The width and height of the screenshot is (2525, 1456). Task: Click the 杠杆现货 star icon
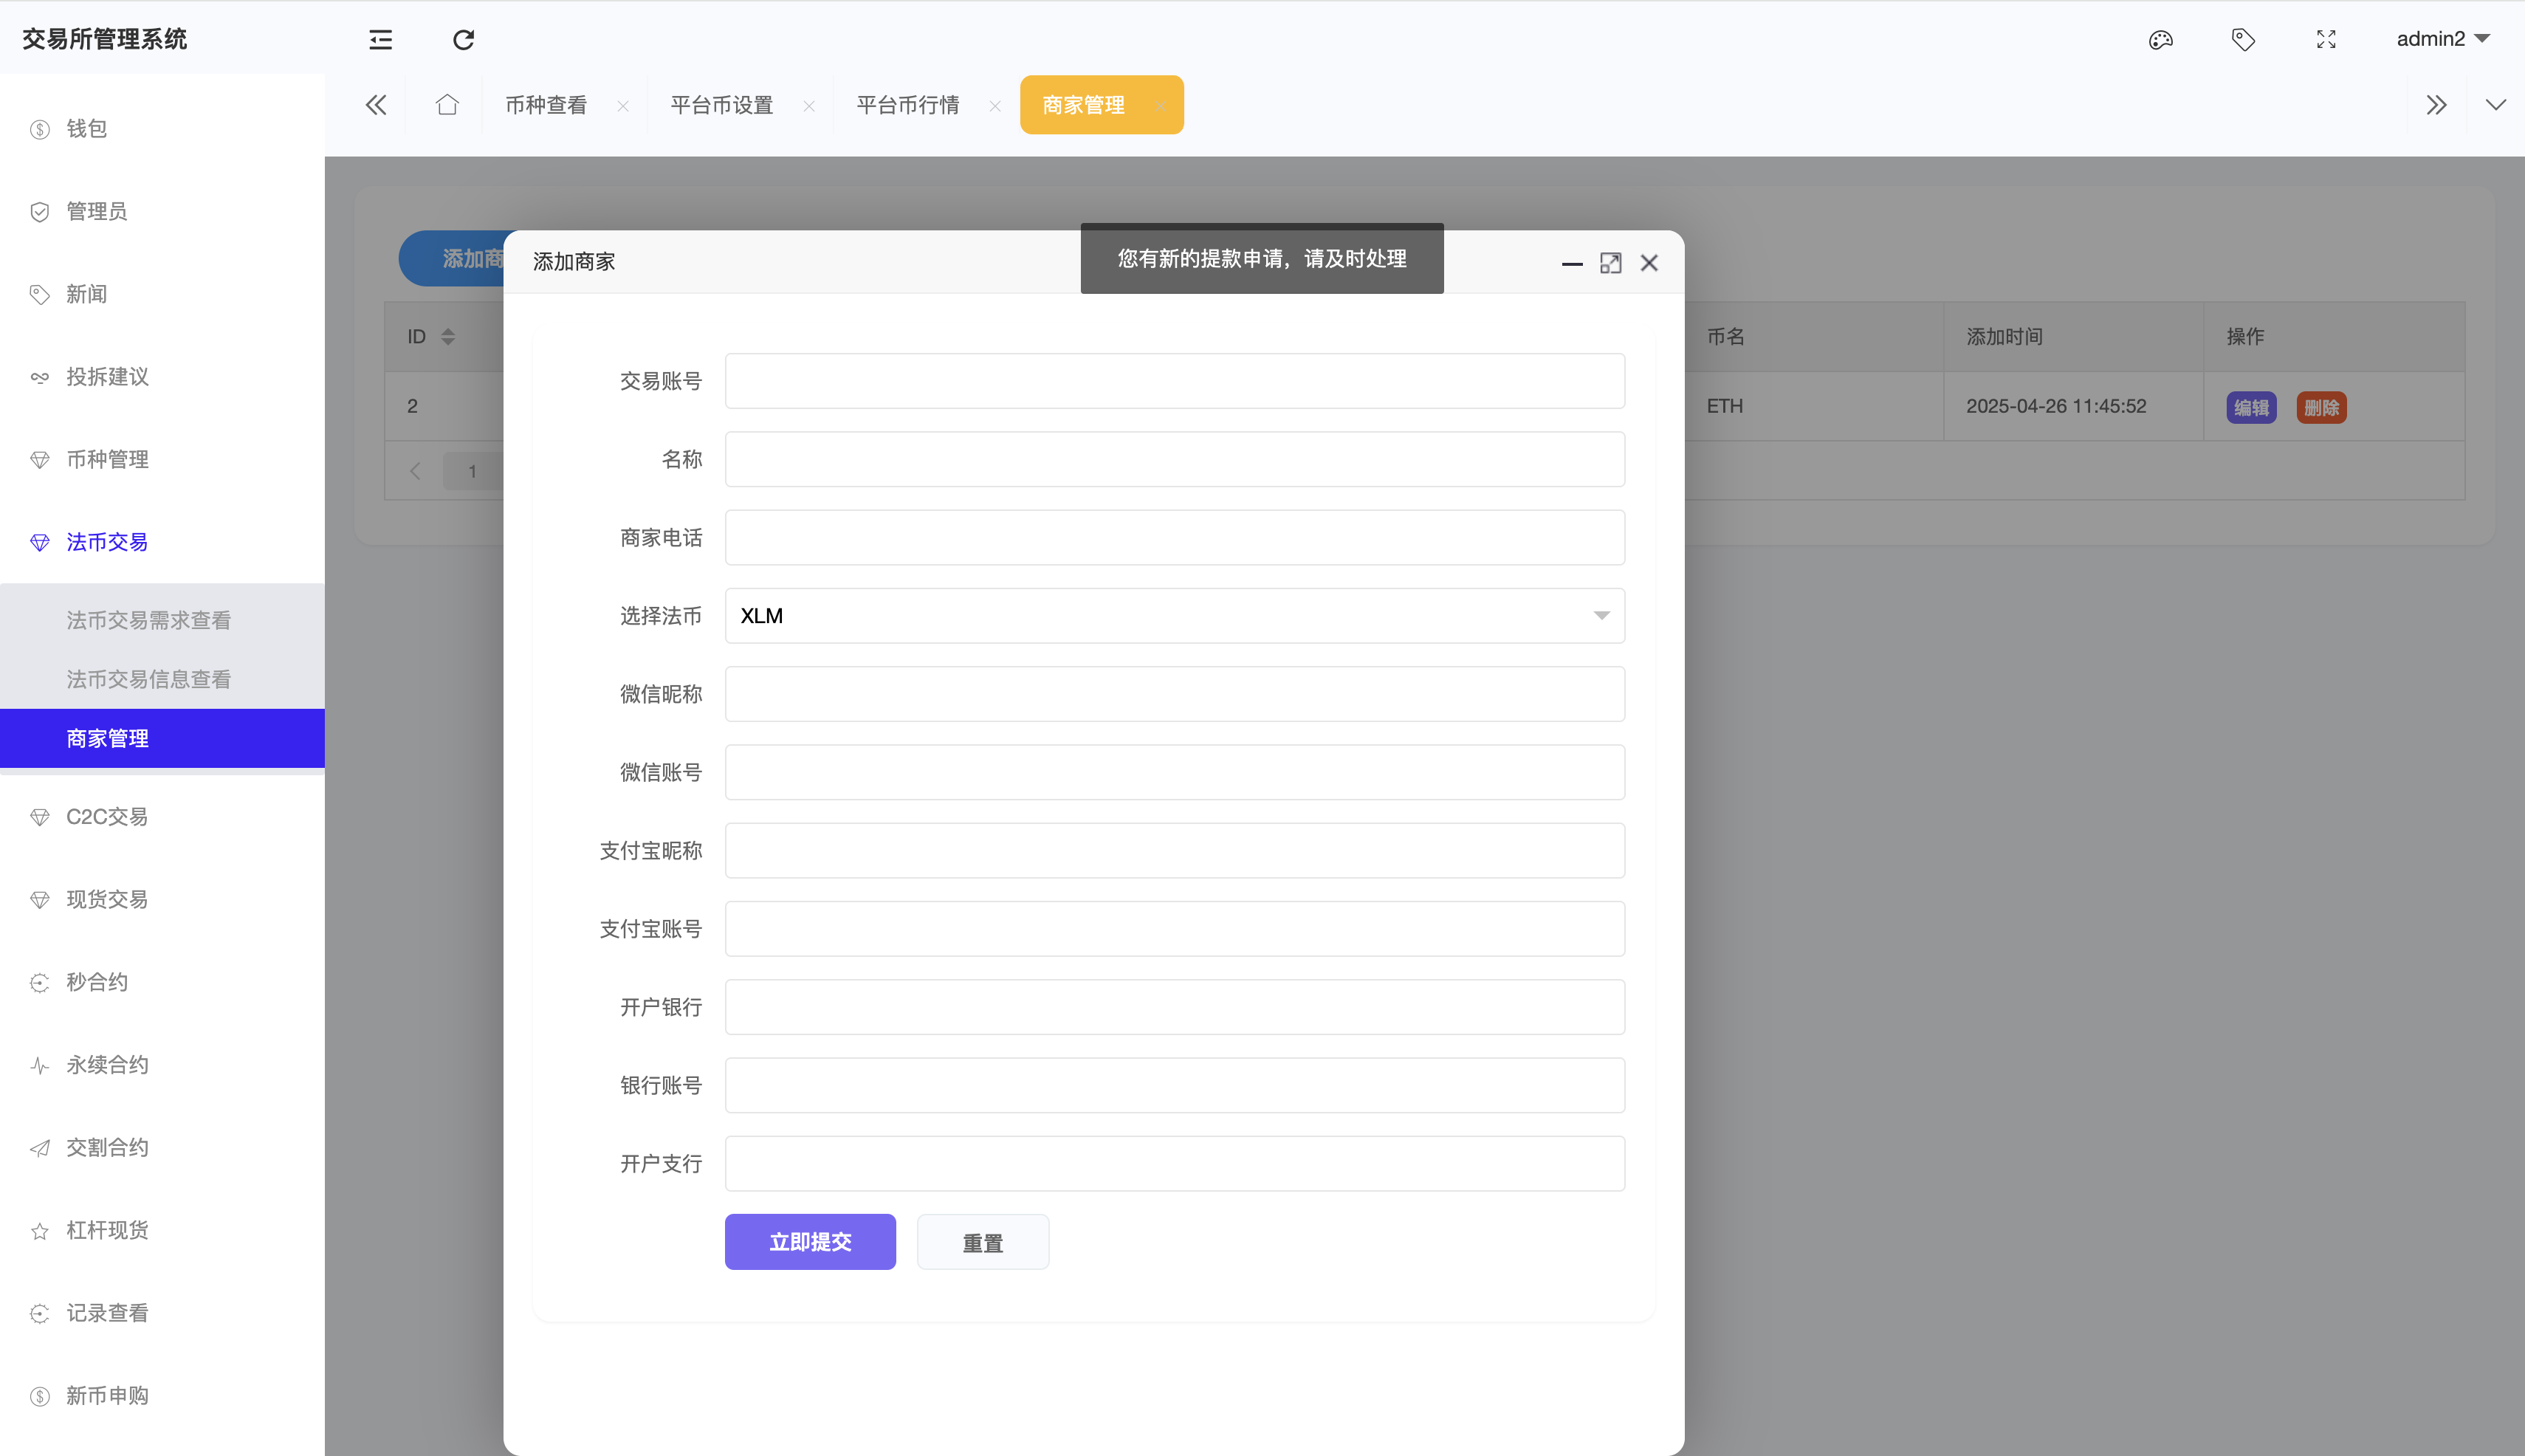[40, 1231]
